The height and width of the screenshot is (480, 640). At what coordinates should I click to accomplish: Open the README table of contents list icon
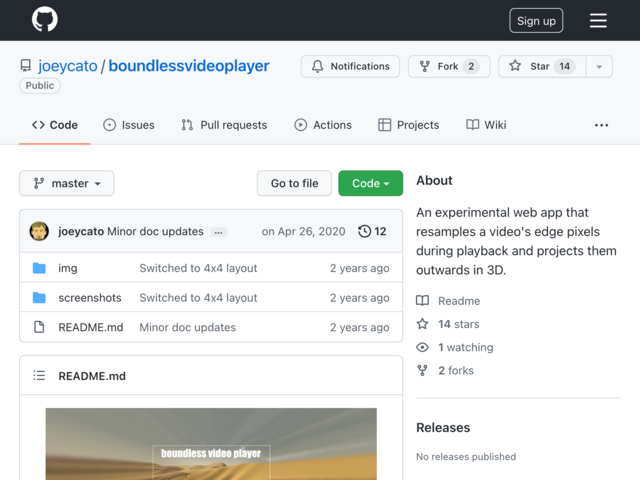click(39, 375)
